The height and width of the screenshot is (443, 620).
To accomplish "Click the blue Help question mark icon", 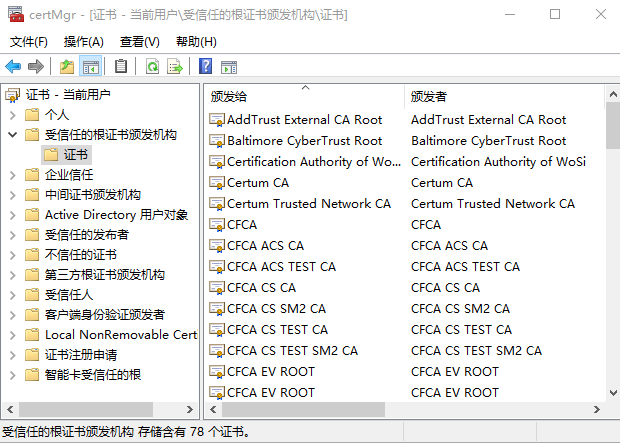I will coord(205,67).
